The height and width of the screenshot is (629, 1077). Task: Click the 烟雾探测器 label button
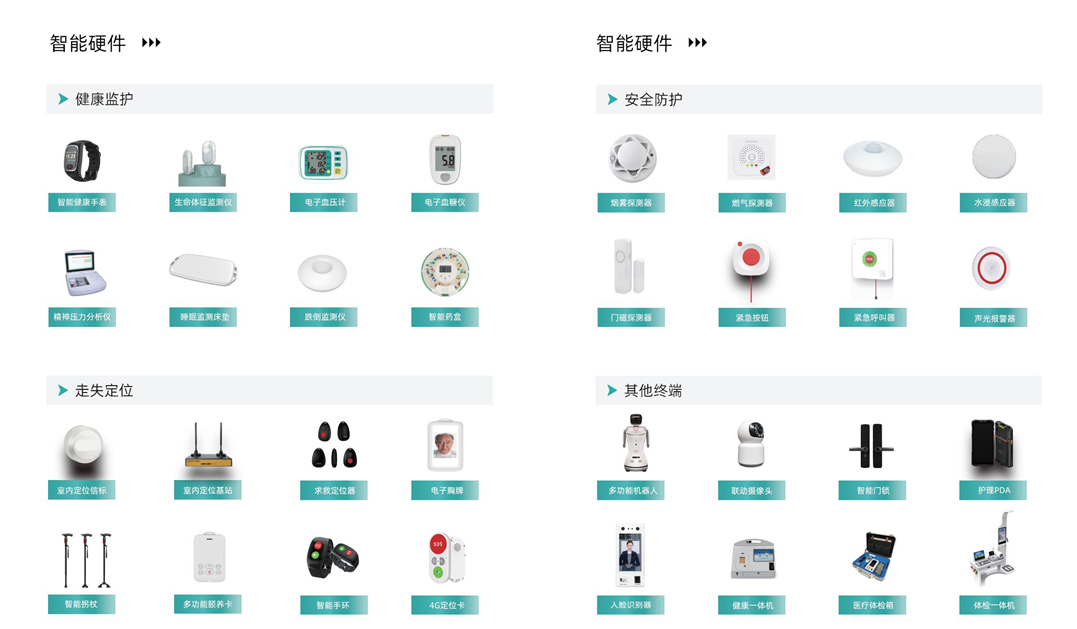pos(631,203)
